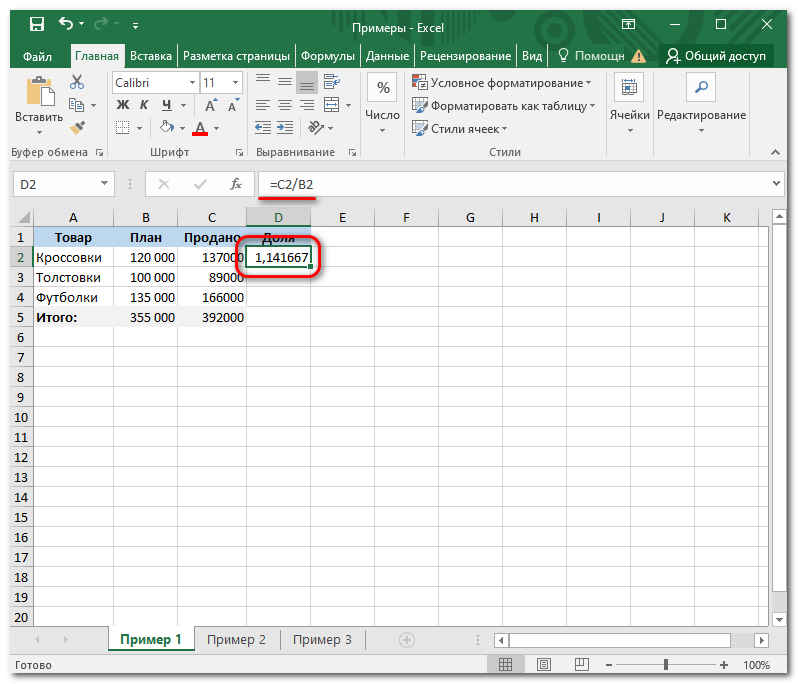Open the font size 11 dropdown
Image resolution: width=798 pixels, height=684 pixels.
pos(235,82)
